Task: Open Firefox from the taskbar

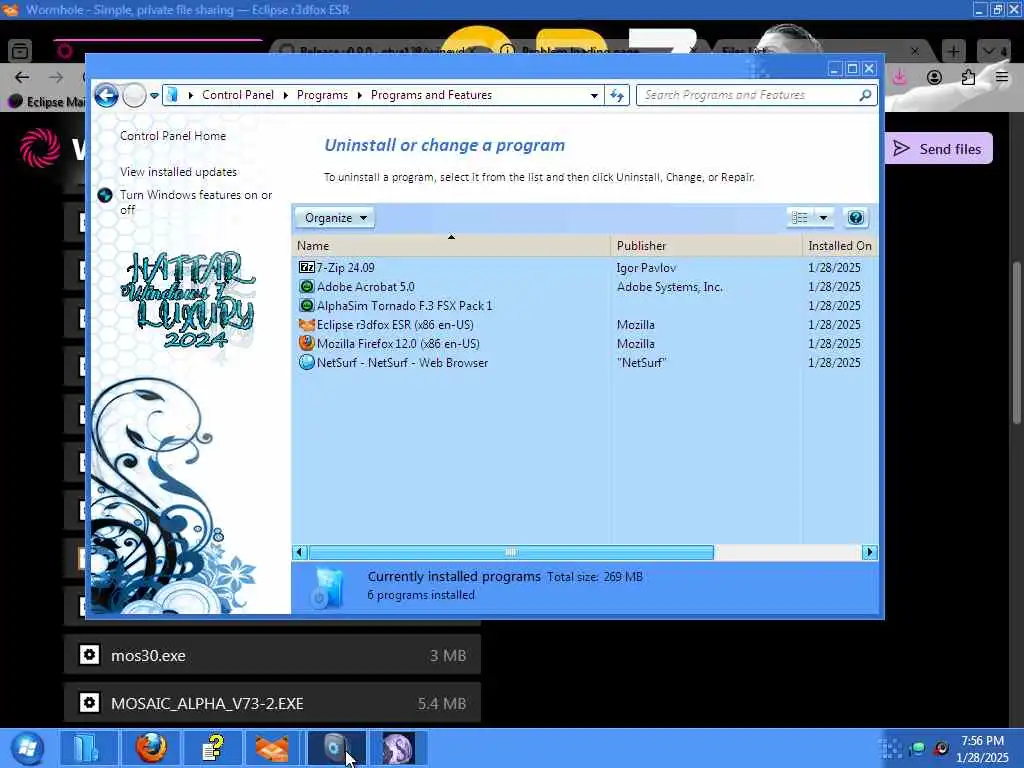Action: tap(152, 748)
